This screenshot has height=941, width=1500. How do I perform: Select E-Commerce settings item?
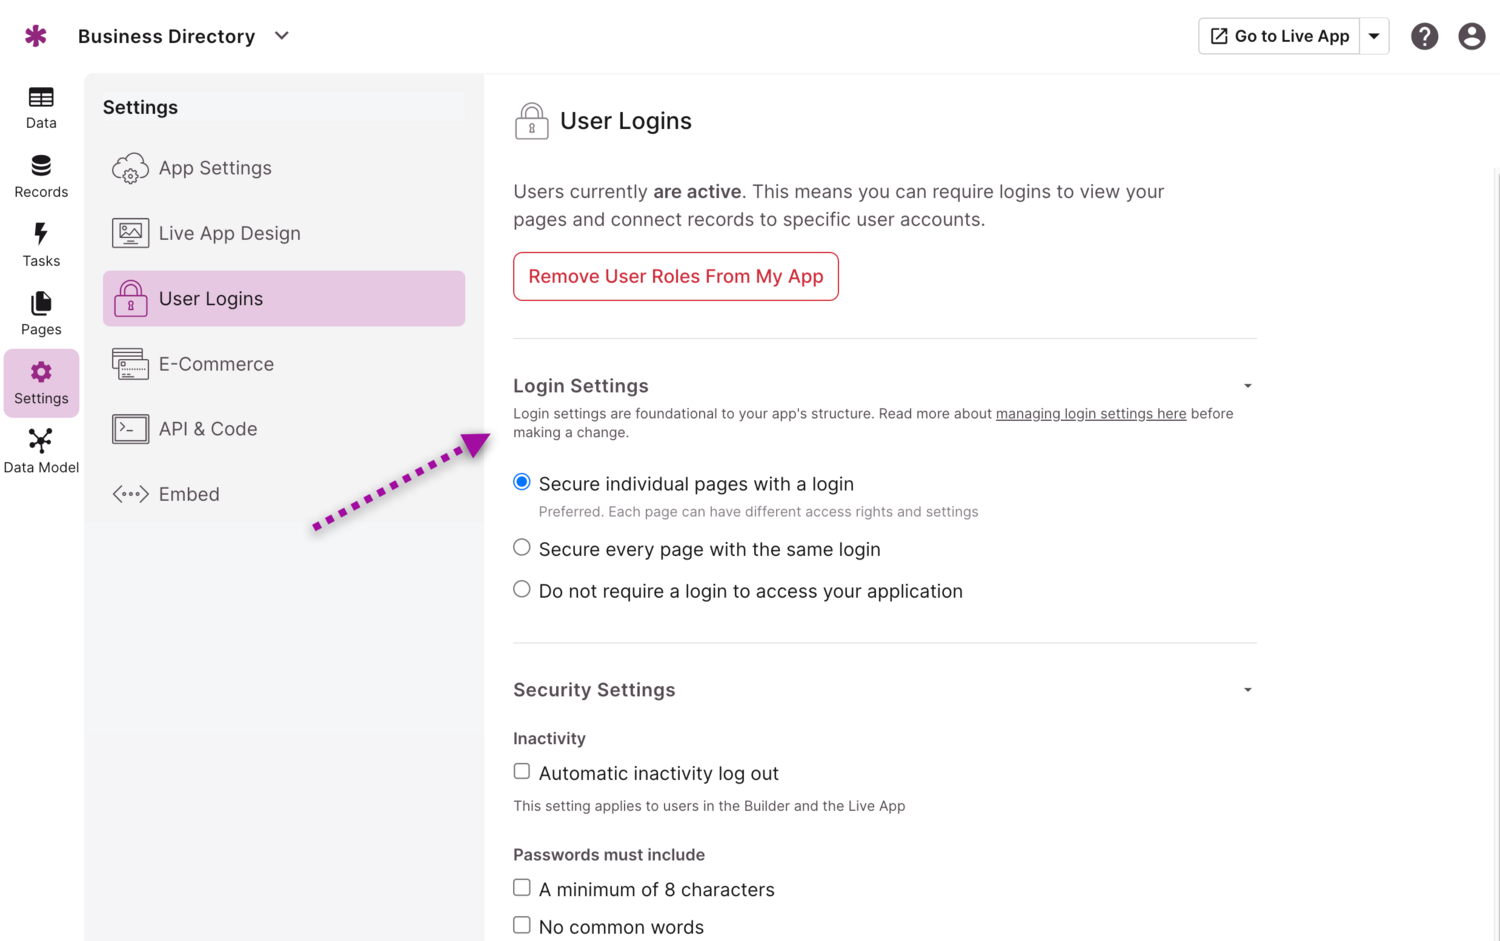216,364
